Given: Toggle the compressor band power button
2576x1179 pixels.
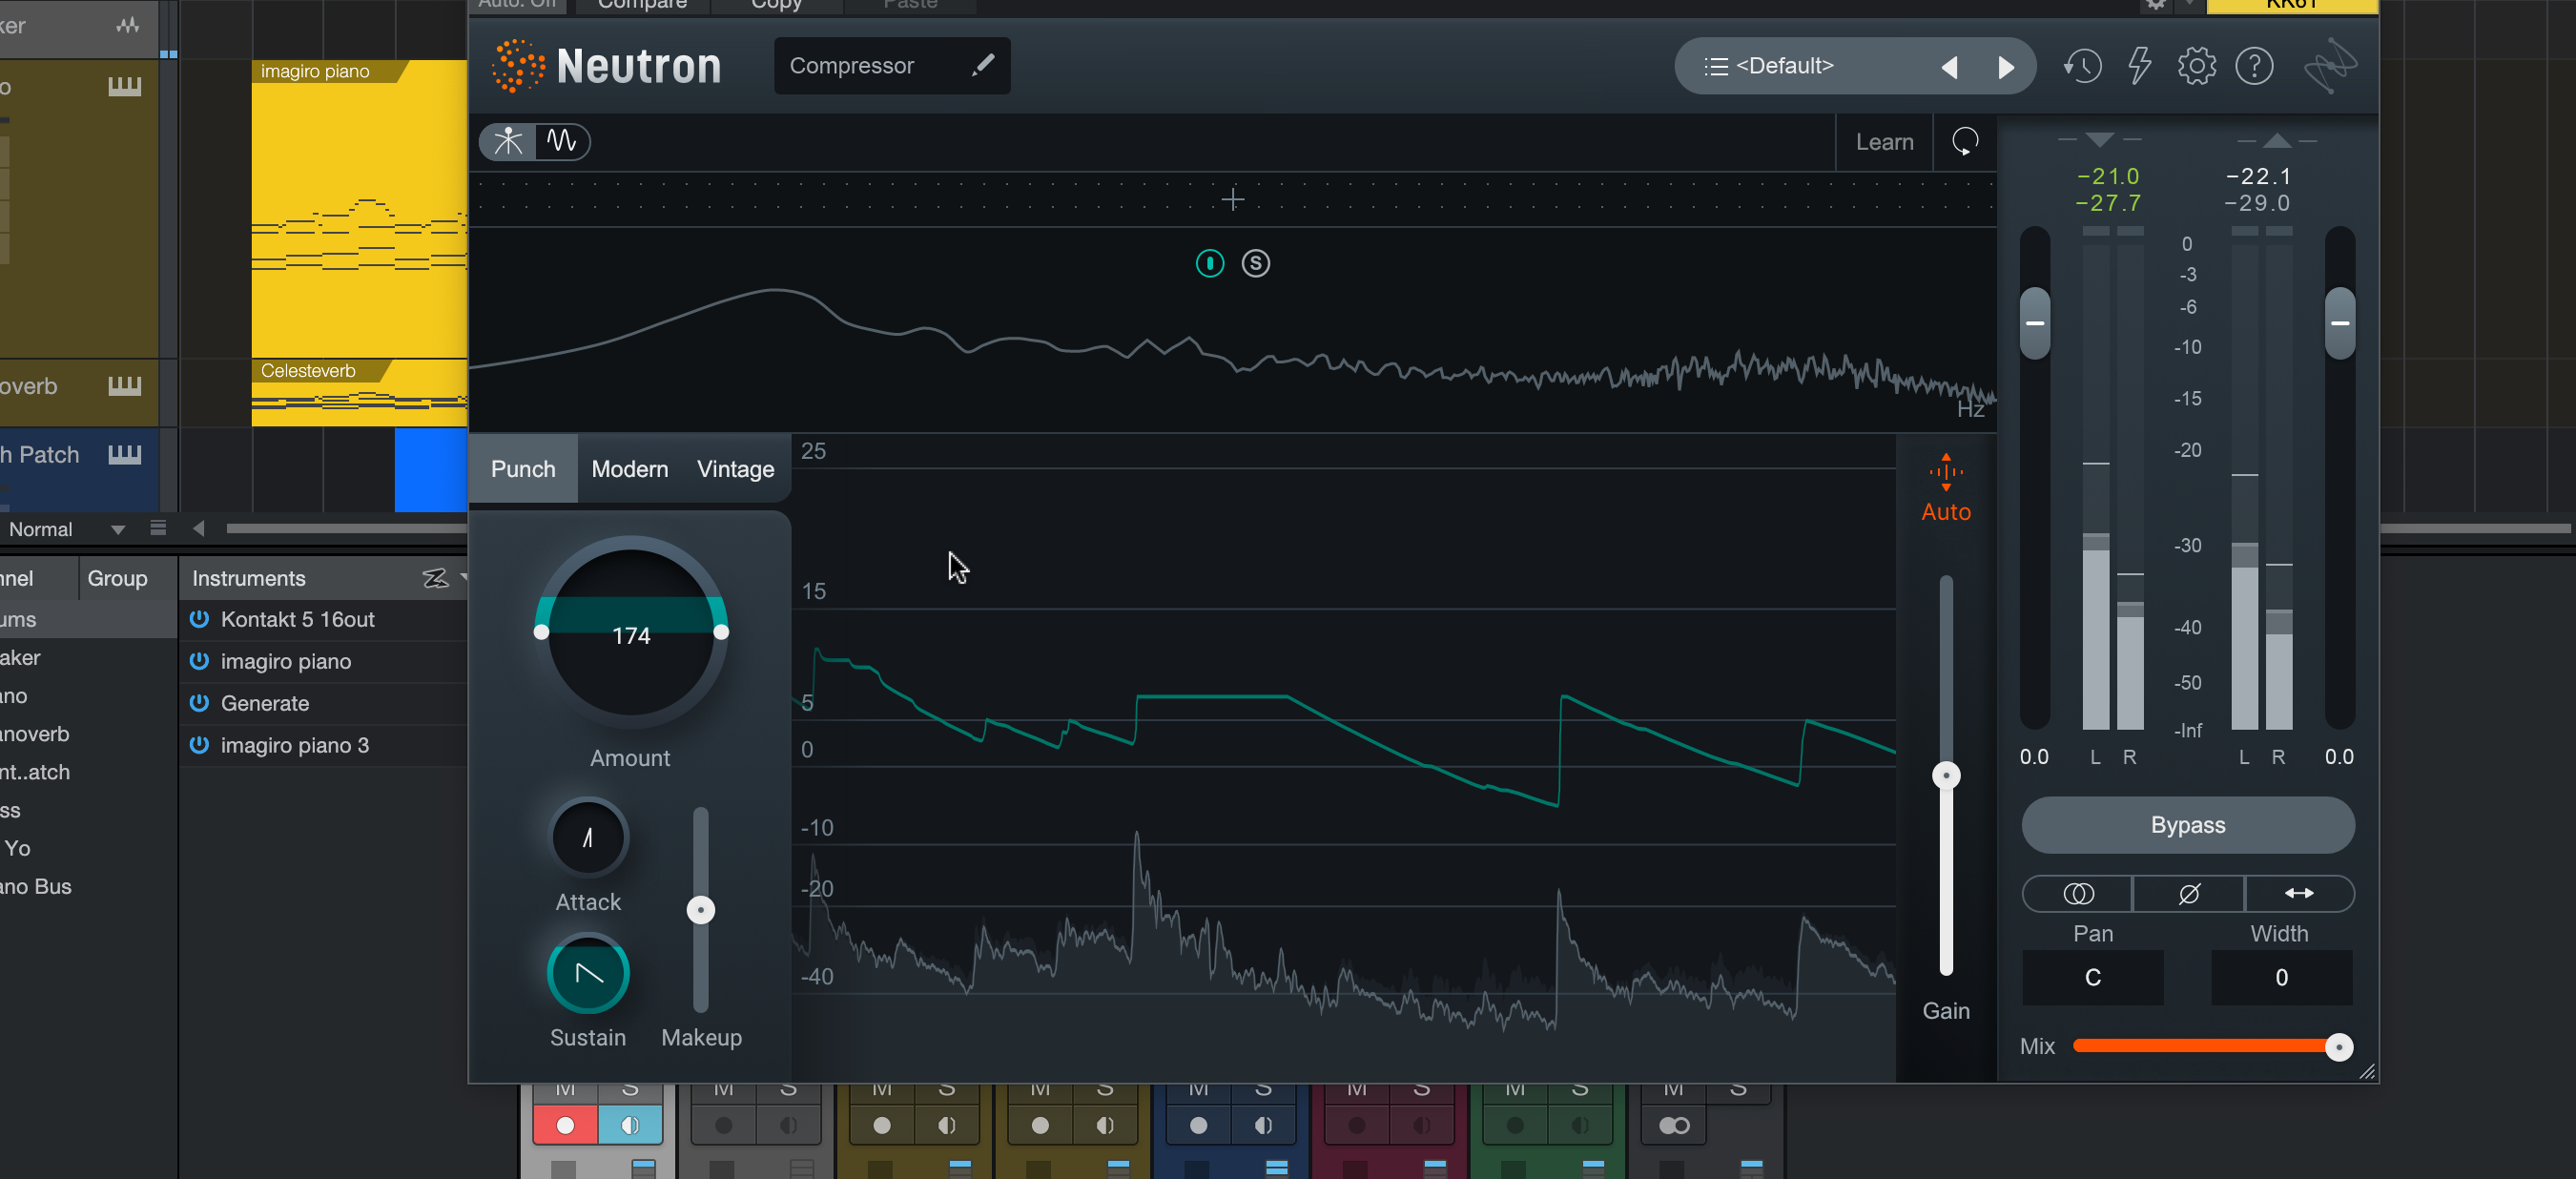Looking at the screenshot, I should coord(1209,263).
